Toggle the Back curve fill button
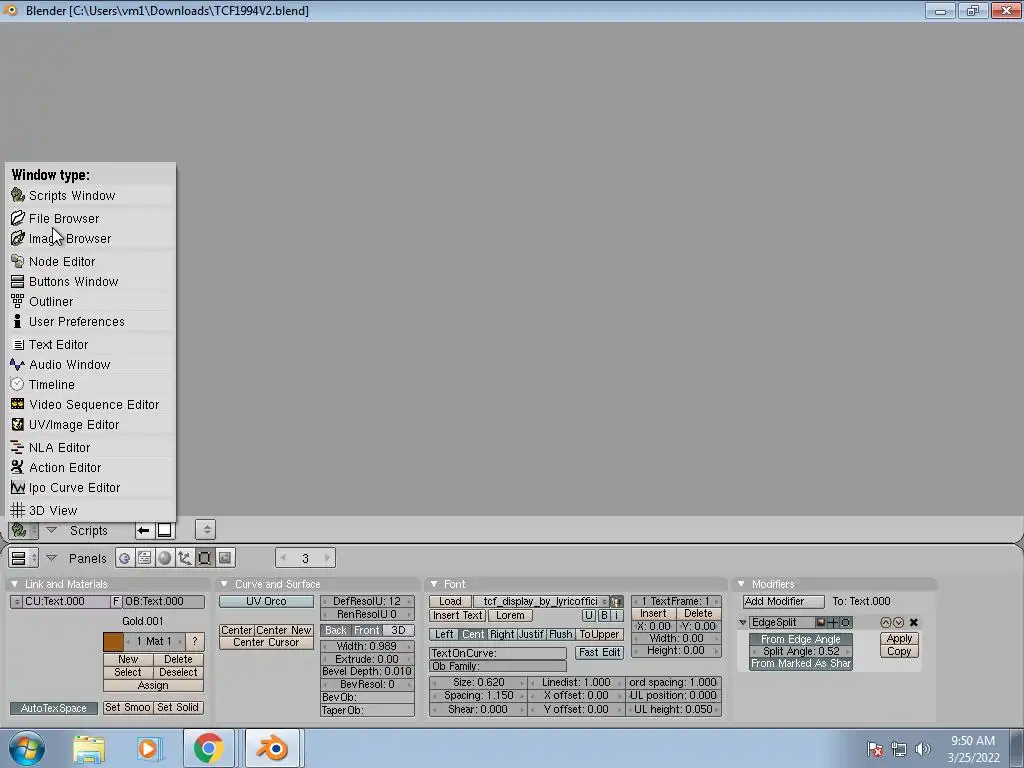This screenshot has height=768, width=1024. click(336, 630)
